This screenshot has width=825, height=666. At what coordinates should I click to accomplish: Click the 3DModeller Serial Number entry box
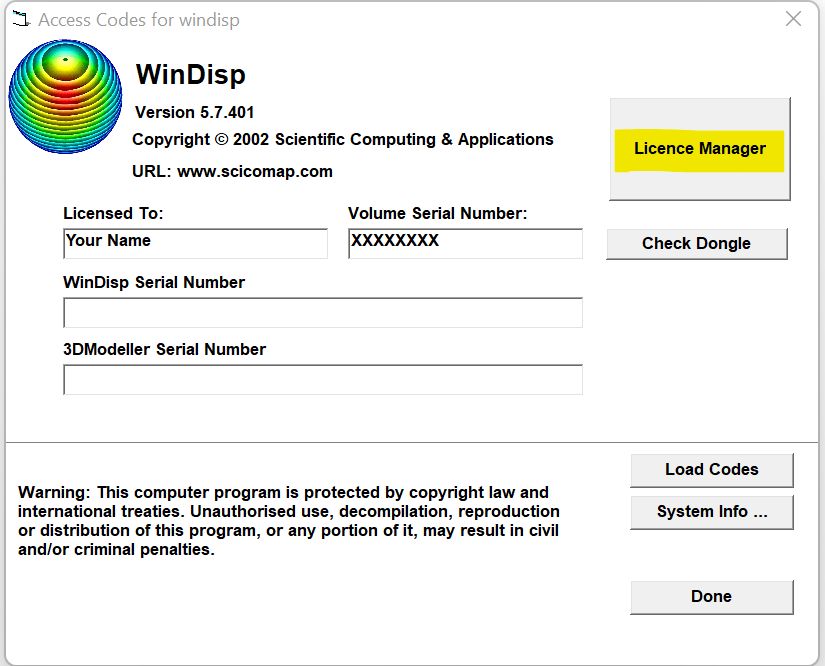[x=322, y=379]
